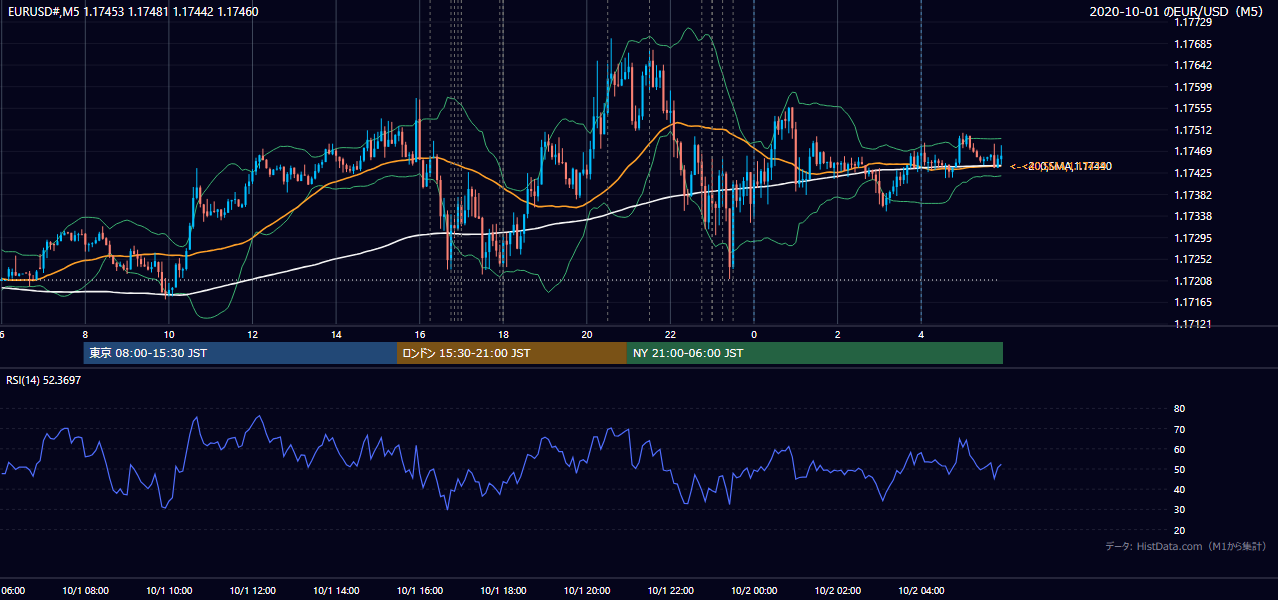Viewport: 1278px width, 600px height.
Task: Click the hour label 4 under price chart
Action: (x=921, y=335)
